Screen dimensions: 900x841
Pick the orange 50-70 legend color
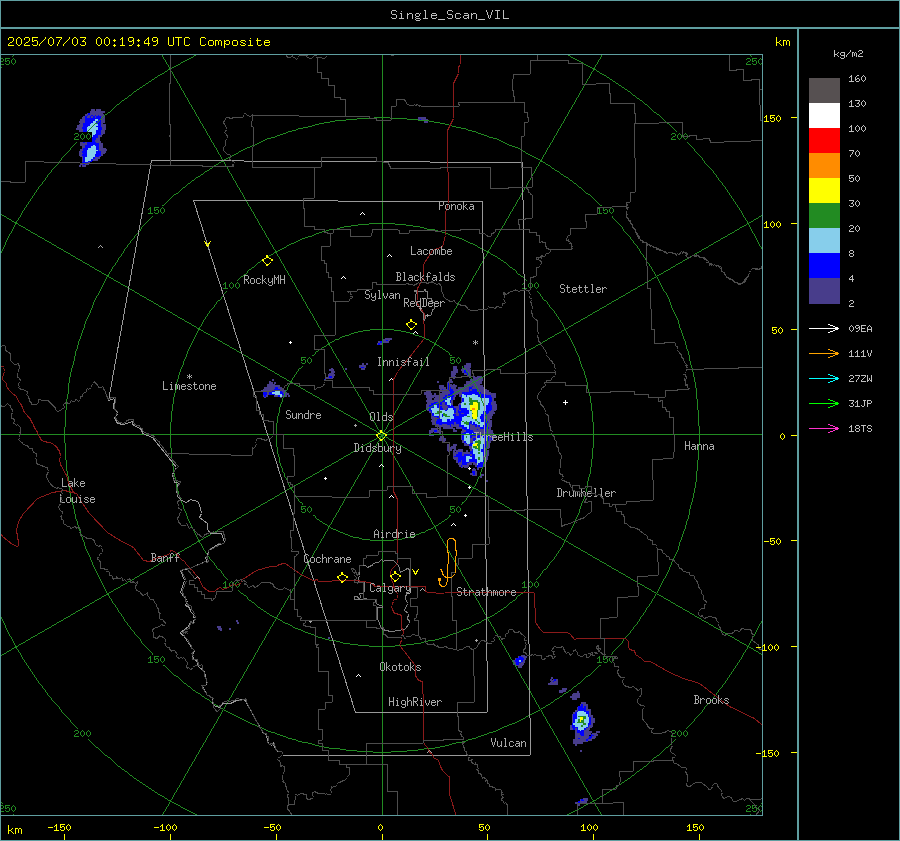[824, 166]
